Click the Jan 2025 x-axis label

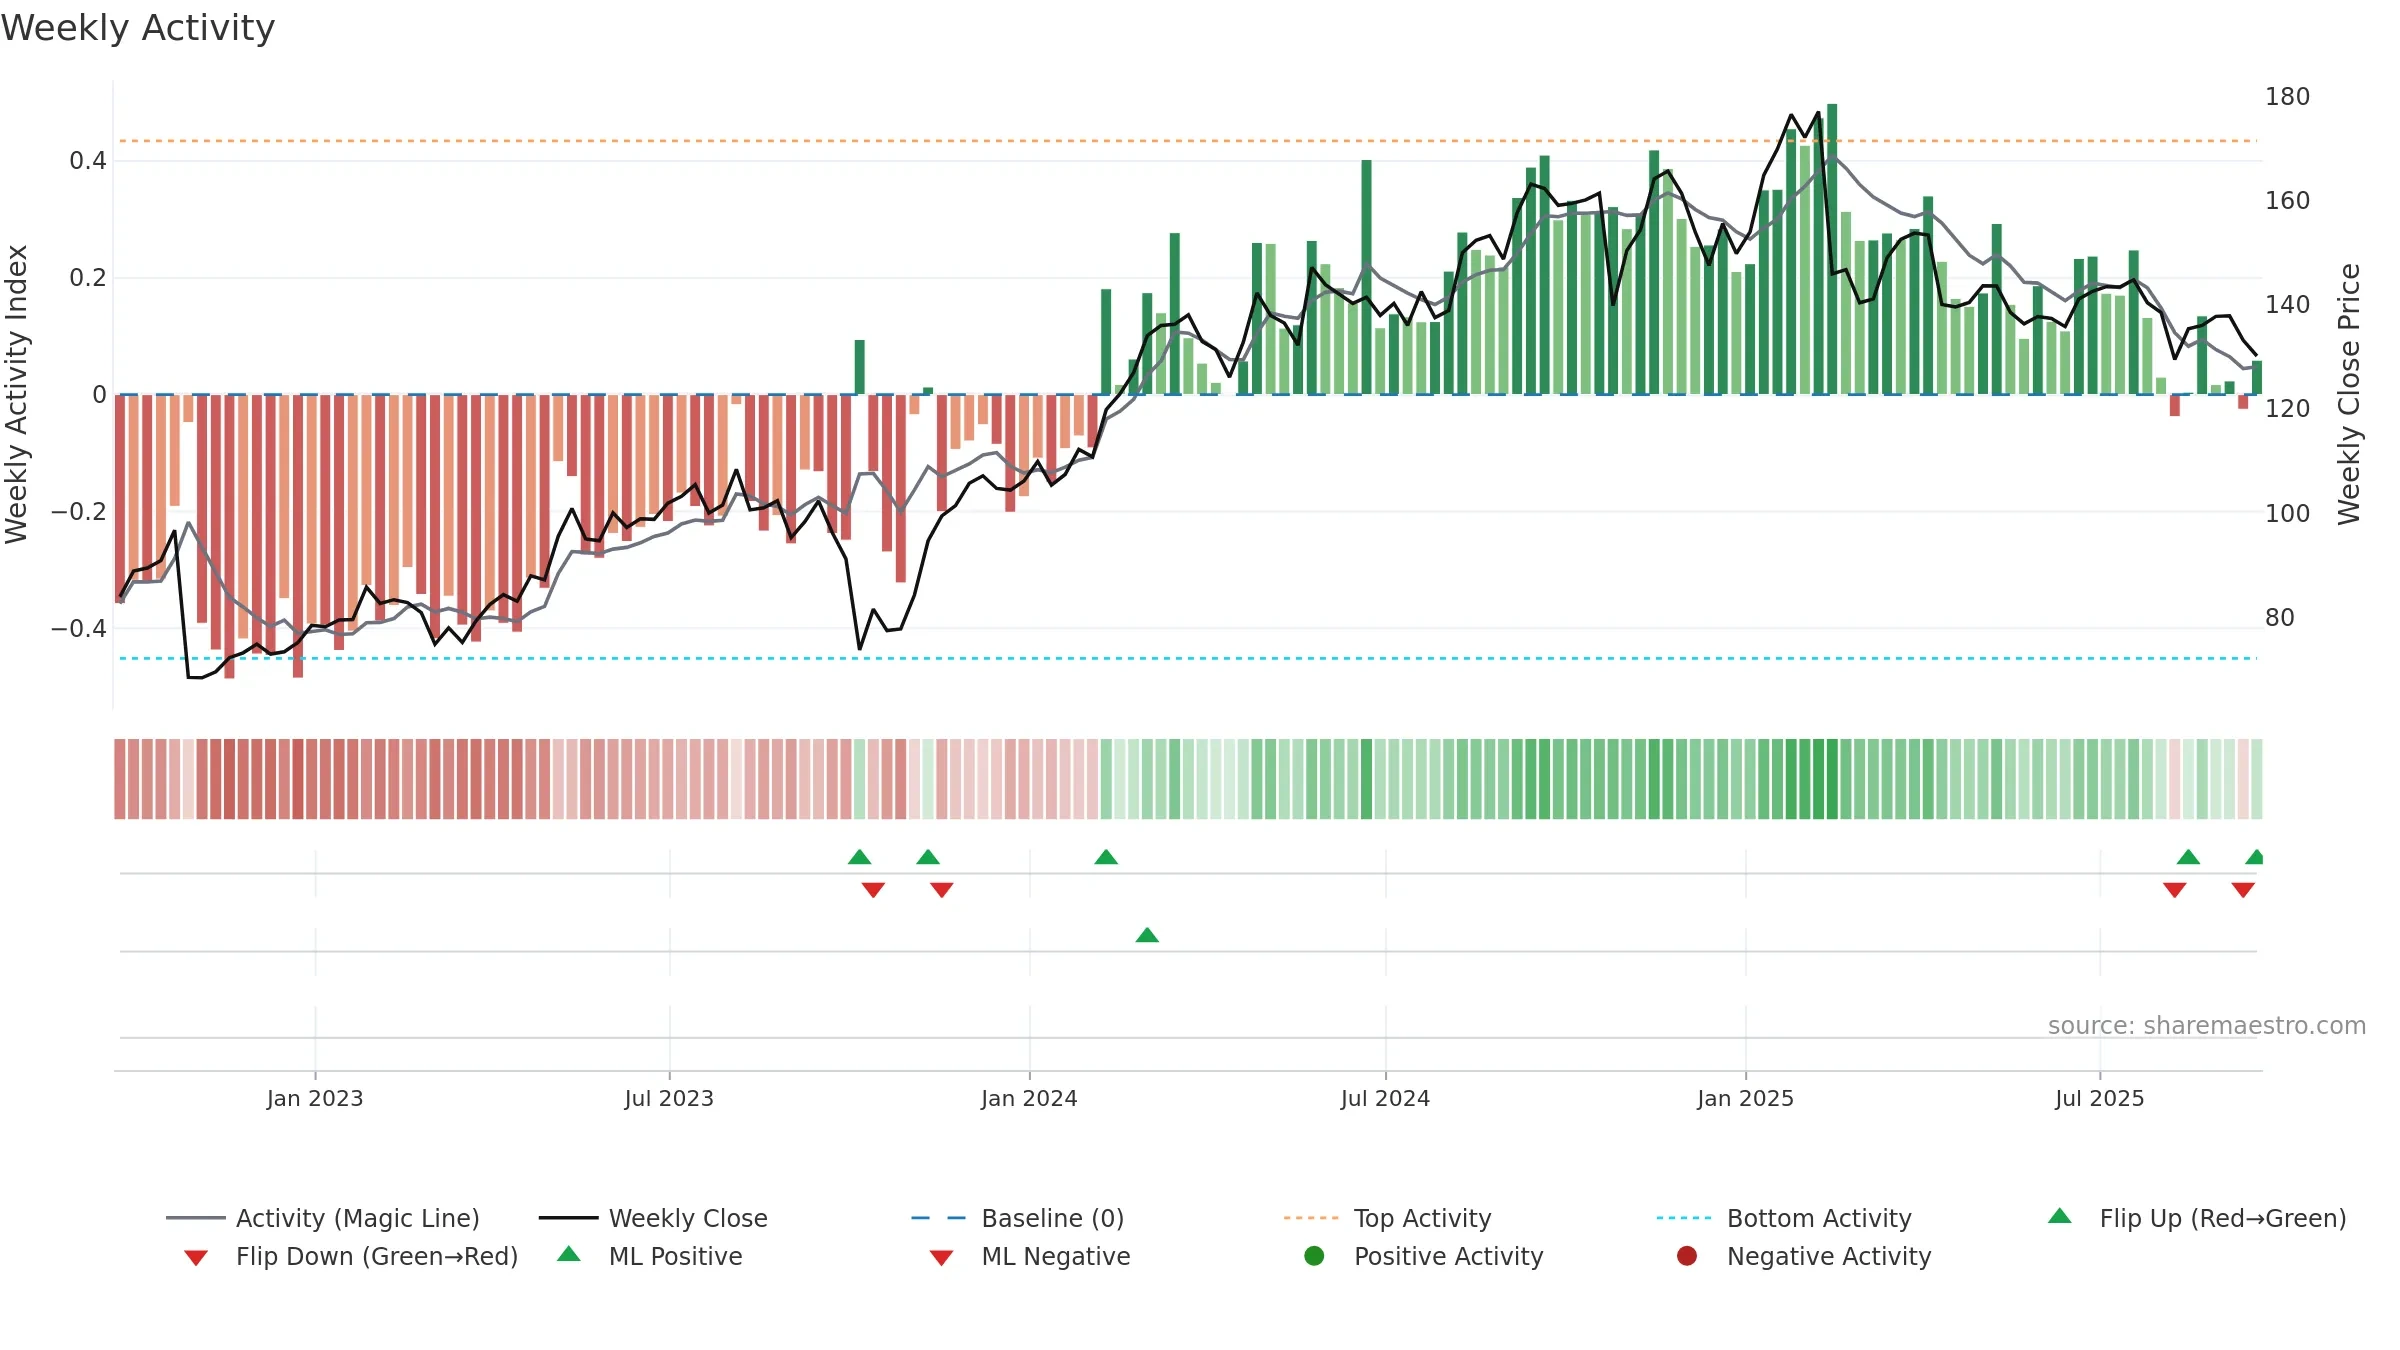pos(1745,1099)
